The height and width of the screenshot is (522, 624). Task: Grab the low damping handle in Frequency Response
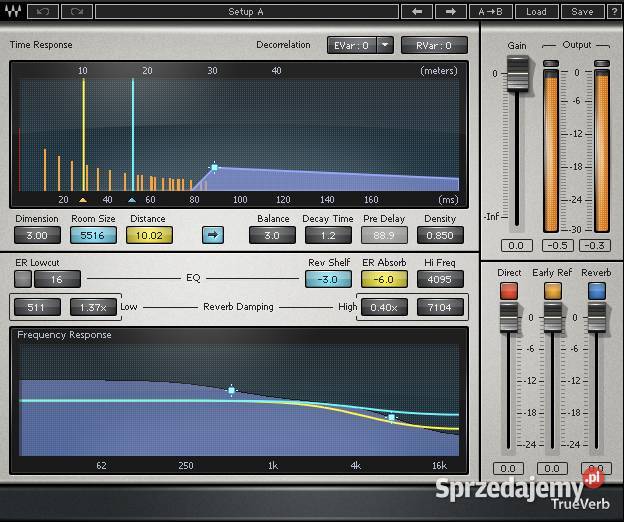point(232,390)
